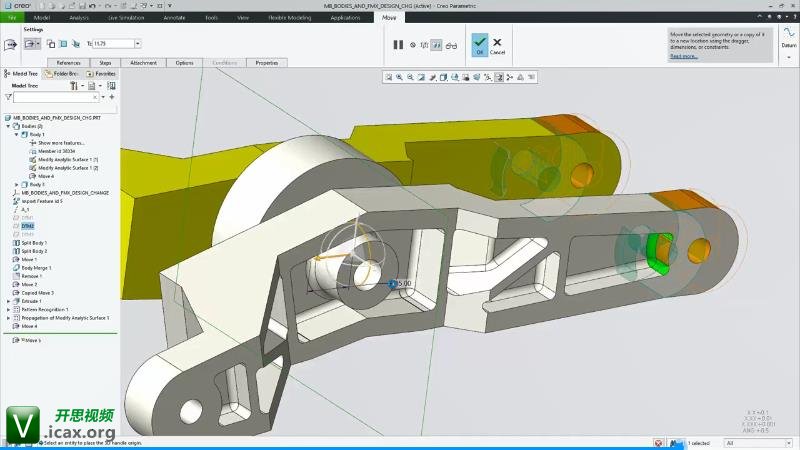Screen dimensions: 800x450
Task: Expand the Extrude 1 feature node
Action: pyautogui.click(x=9, y=301)
